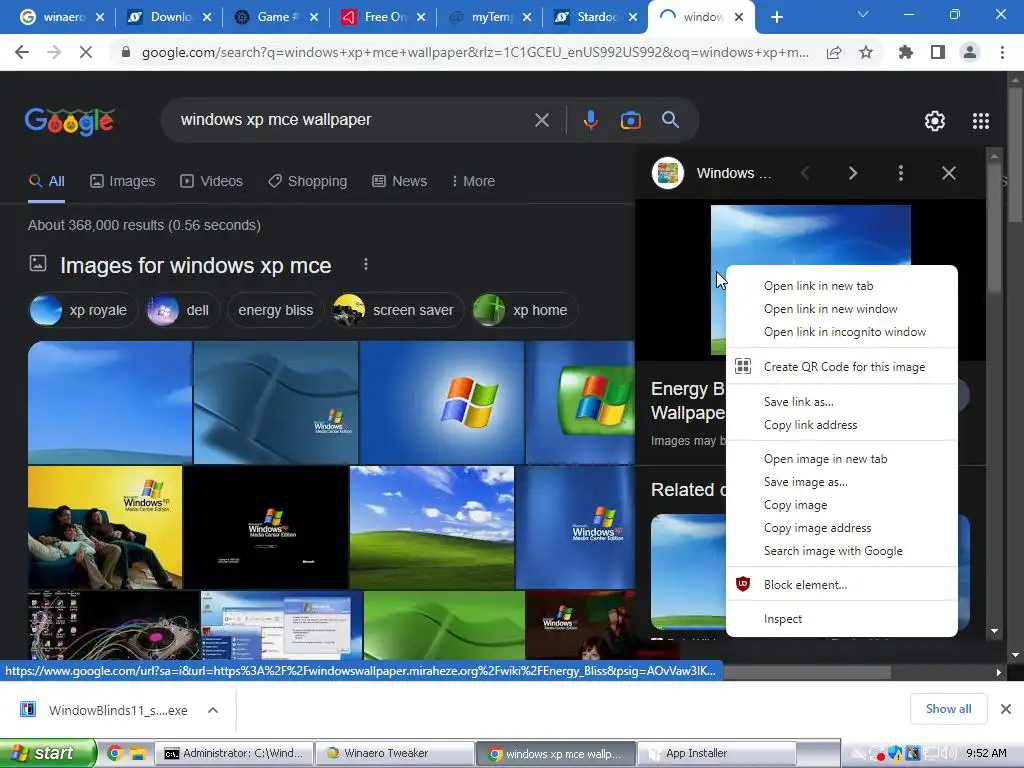The height and width of the screenshot is (768, 1024).
Task: Click the screen saver suggestion chip
Action: point(398,310)
